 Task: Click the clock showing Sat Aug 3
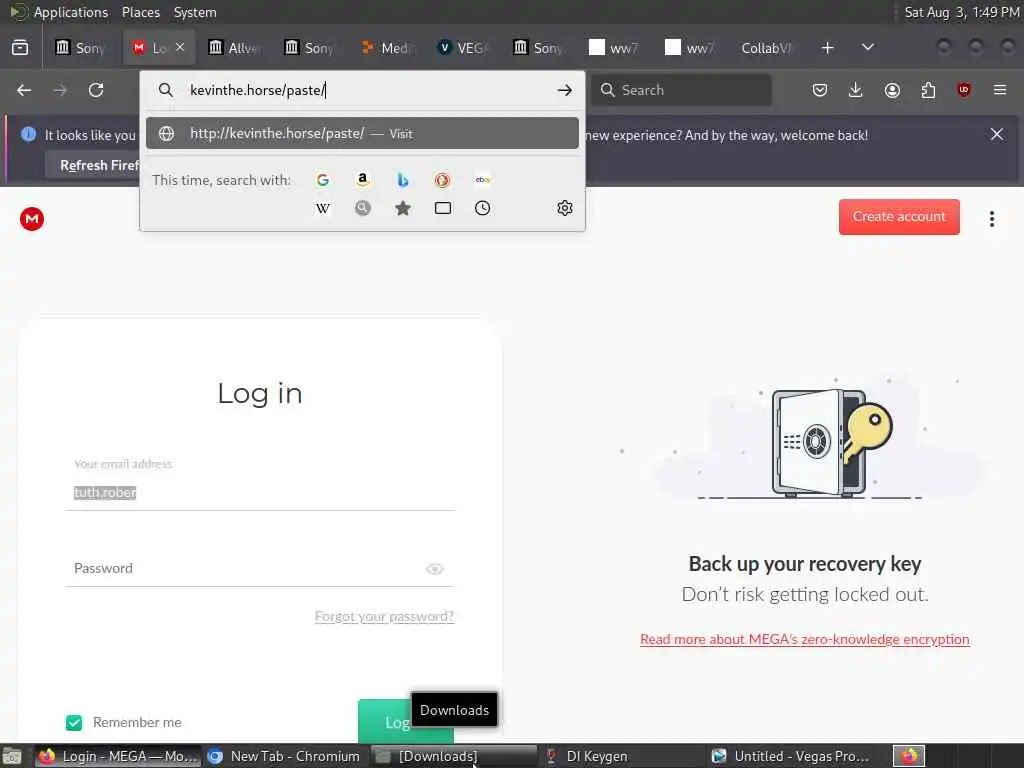[x=961, y=12]
